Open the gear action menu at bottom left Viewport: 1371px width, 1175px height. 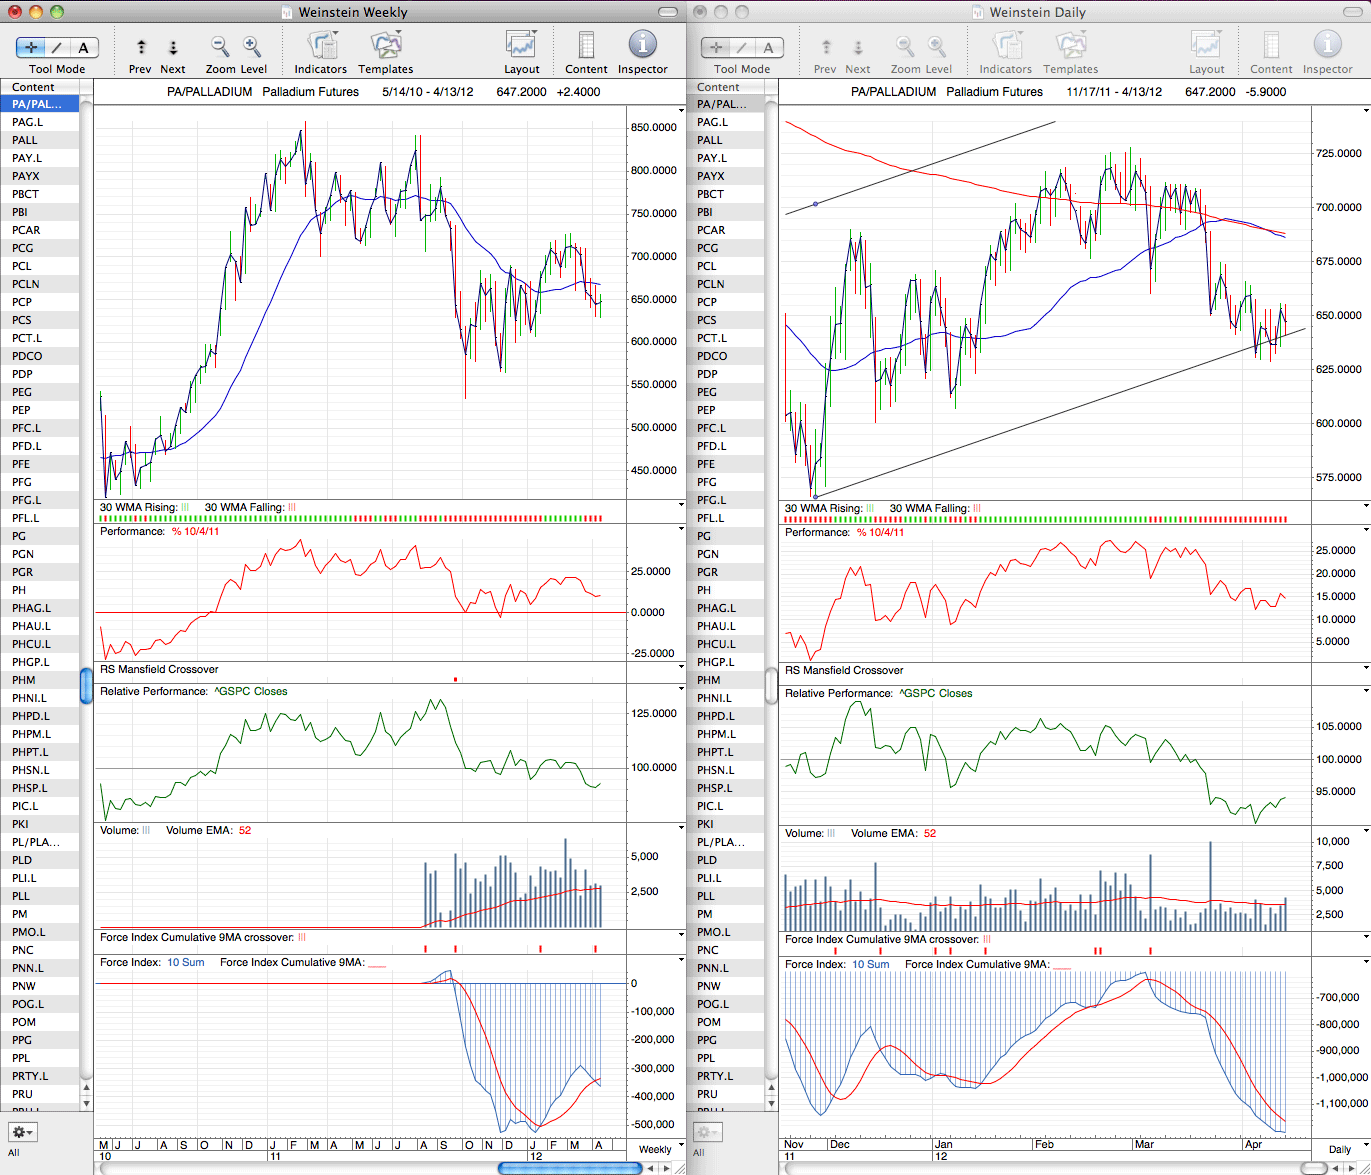[x=22, y=1132]
